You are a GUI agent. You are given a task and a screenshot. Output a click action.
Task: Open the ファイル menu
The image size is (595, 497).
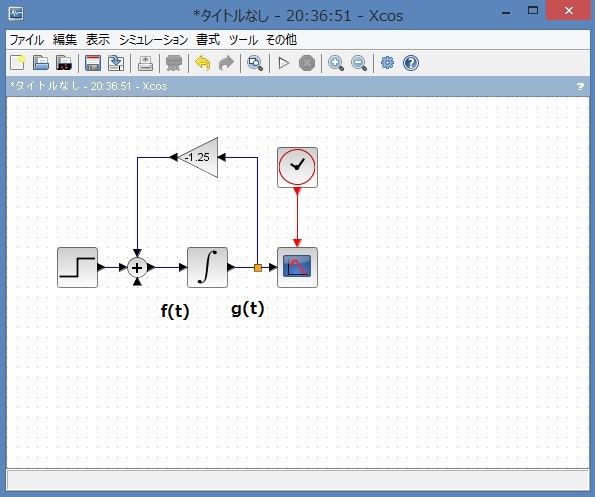pos(27,39)
